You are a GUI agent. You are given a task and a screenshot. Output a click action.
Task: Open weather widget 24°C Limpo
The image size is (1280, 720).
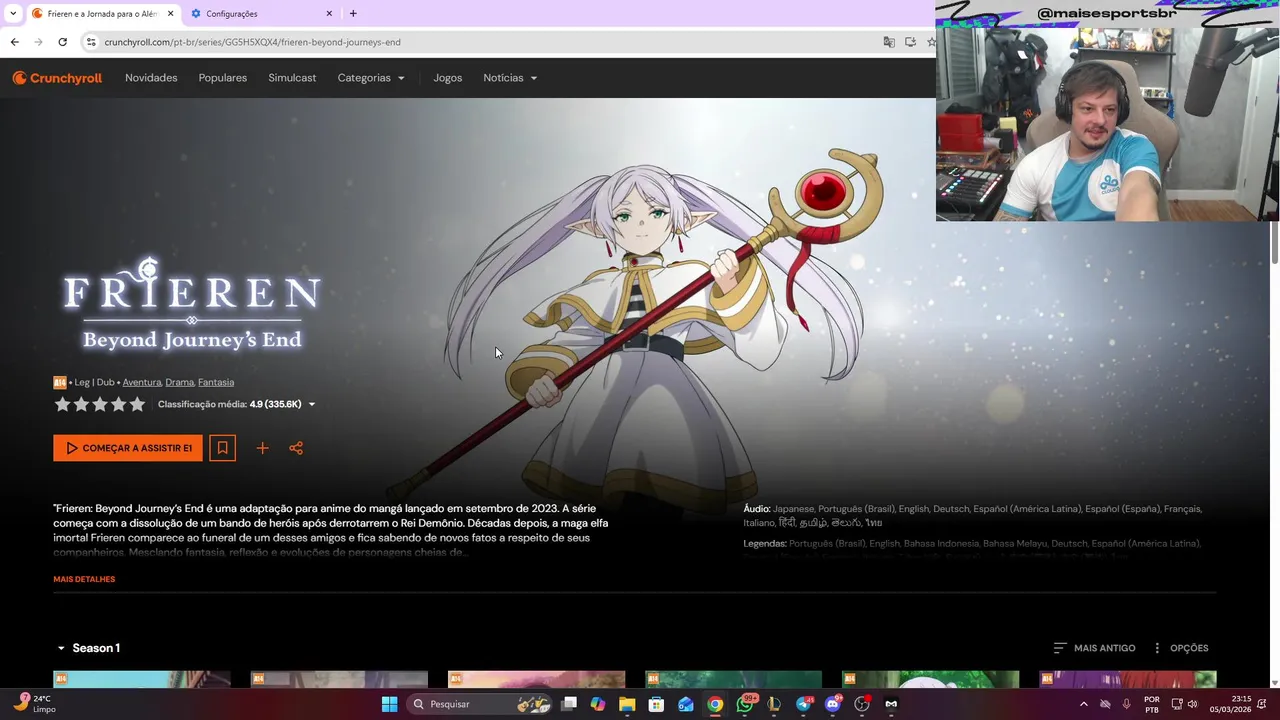click(x=36, y=704)
